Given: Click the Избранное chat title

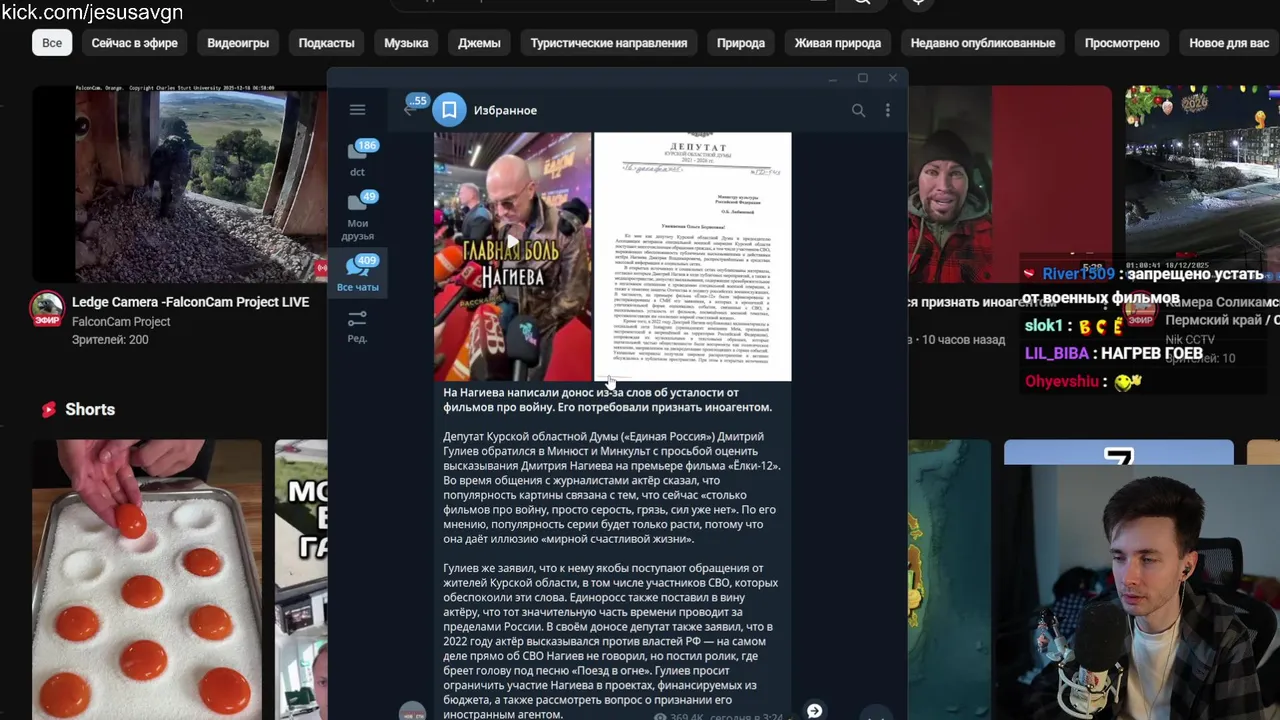Looking at the screenshot, I should point(505,110).
